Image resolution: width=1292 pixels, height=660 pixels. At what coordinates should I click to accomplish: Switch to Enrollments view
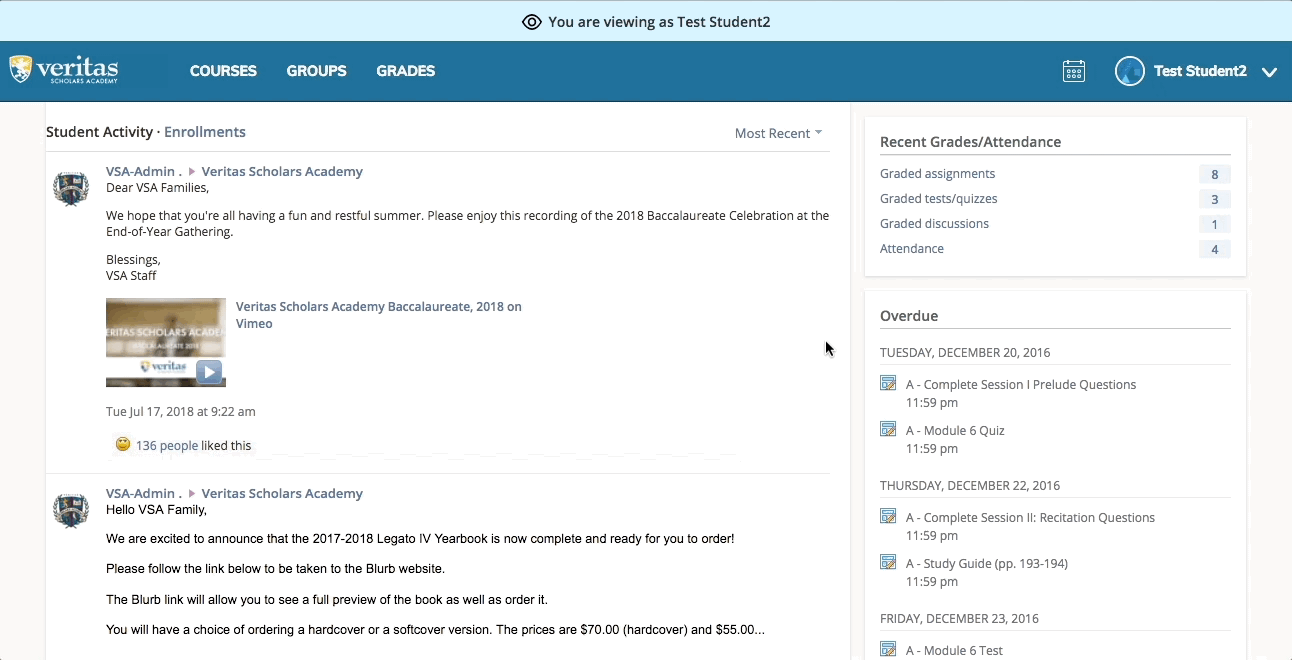(x=204, y=132)
